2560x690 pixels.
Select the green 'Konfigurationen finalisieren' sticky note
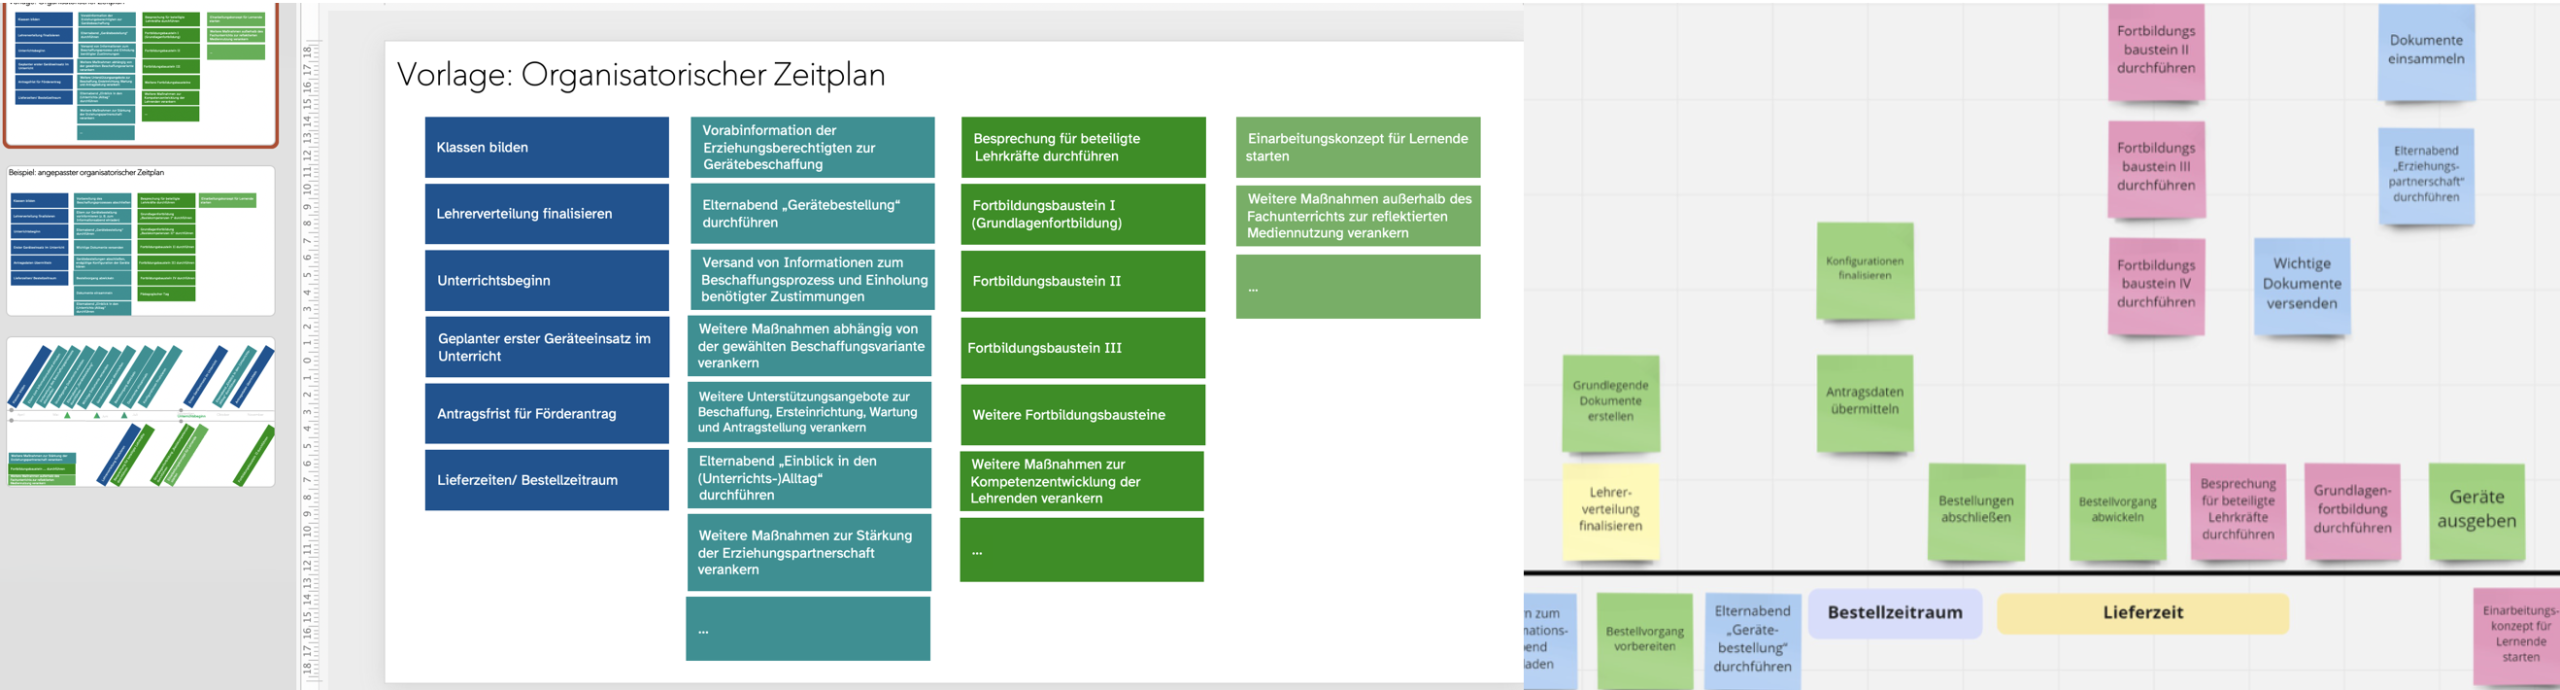[1864, 269]
